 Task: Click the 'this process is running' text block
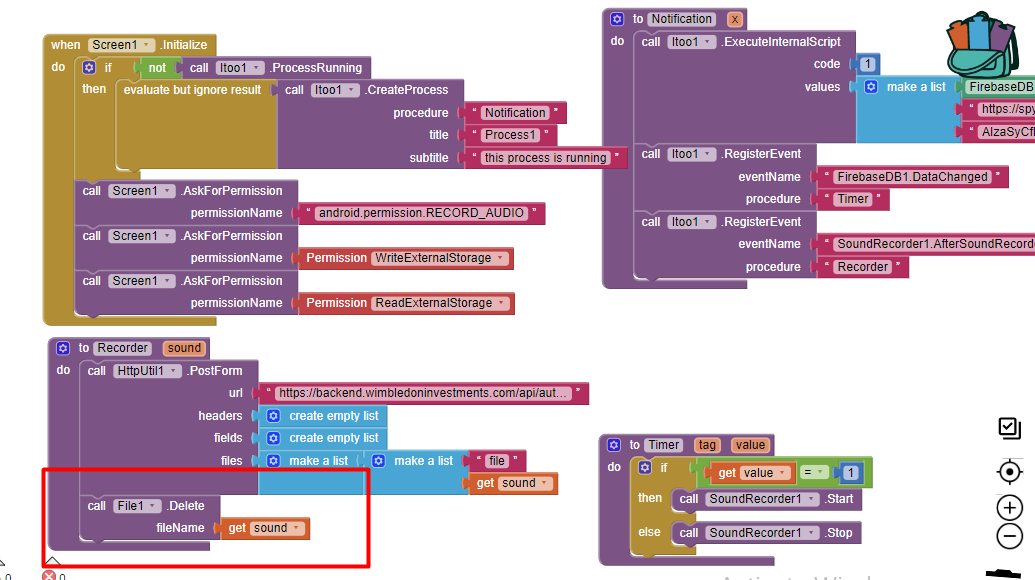[545, 158]
